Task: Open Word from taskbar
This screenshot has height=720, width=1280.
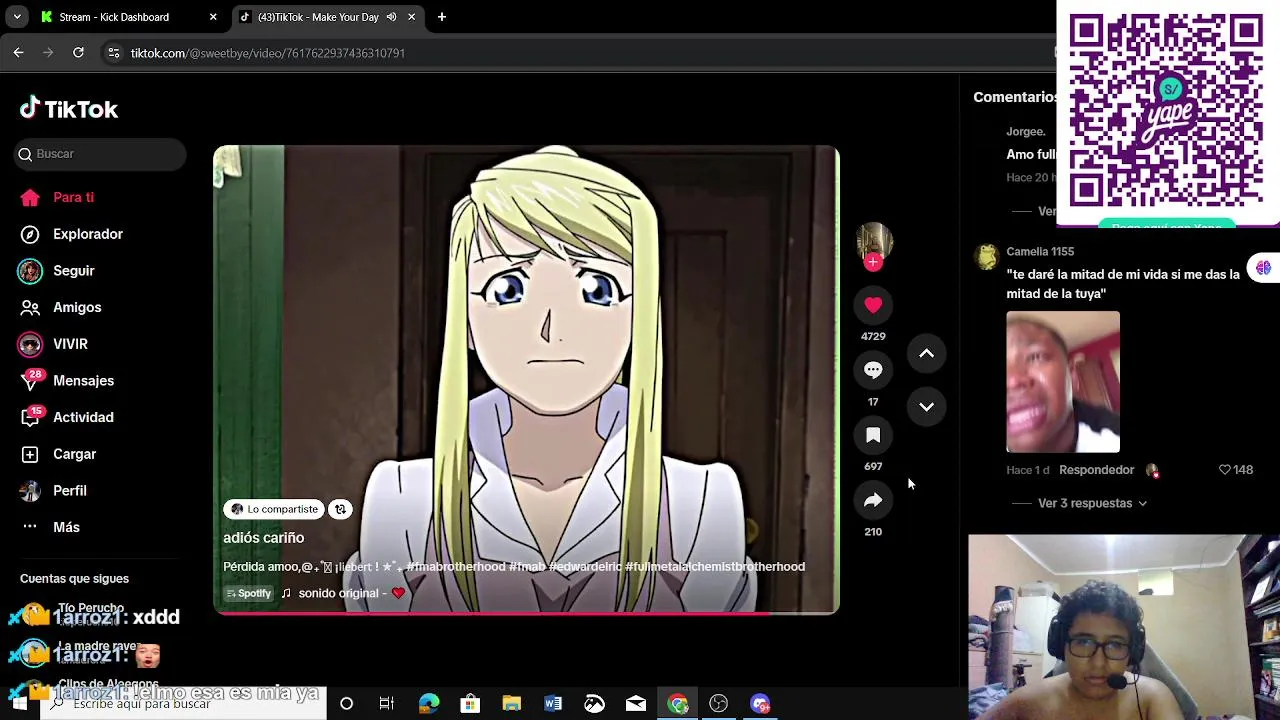Action: tap(553, 704)
